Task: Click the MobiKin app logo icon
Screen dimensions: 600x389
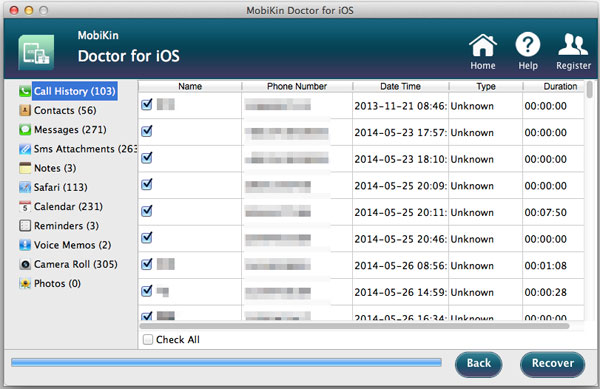Action: pyautogui.click(x=36, y=52)
